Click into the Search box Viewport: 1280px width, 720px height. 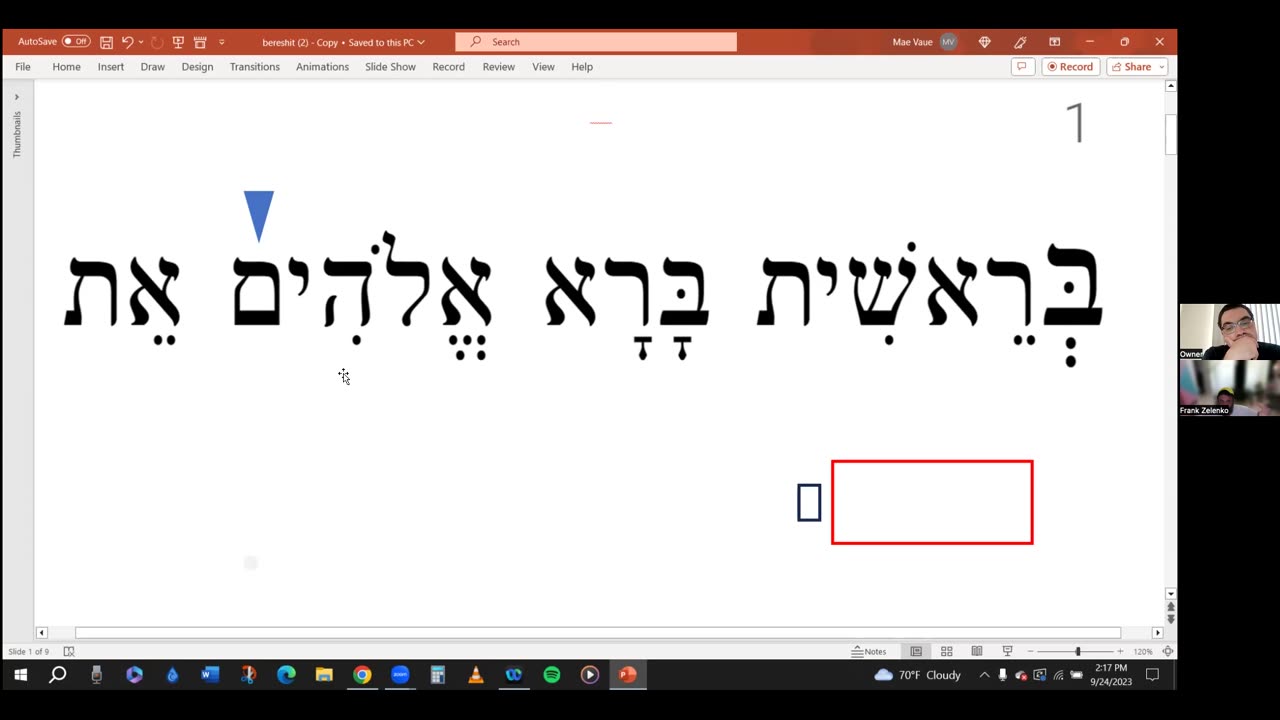pyautogui.click(x=596, y=42)
